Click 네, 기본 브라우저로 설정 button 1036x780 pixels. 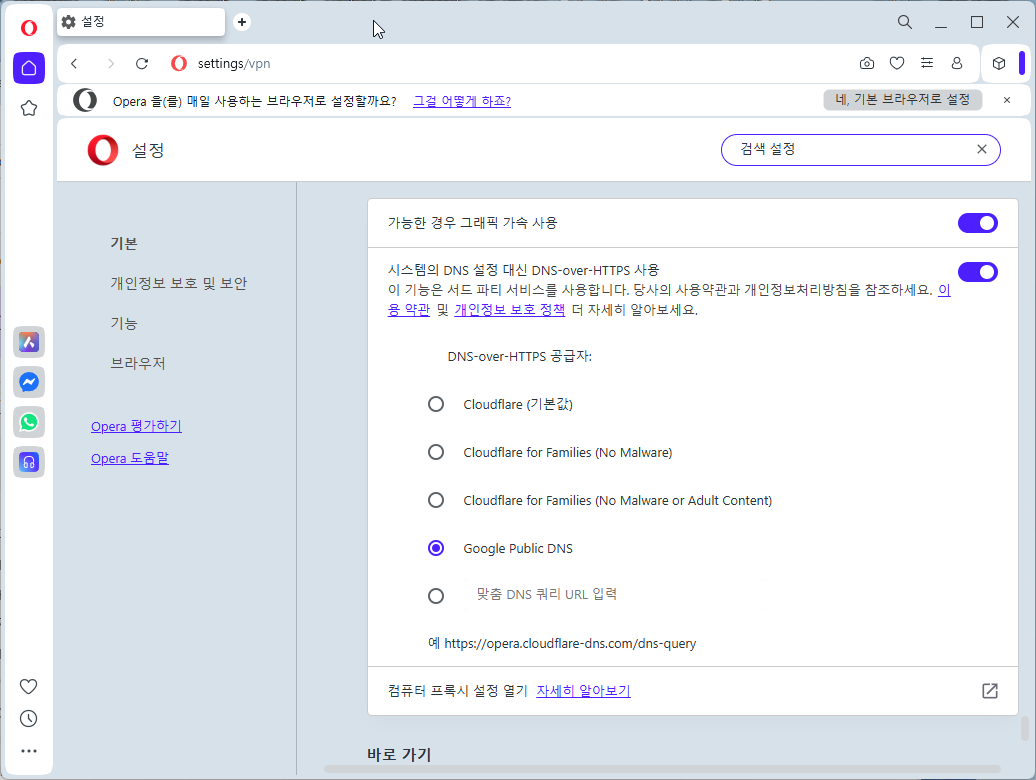click(x=901, y=100)
